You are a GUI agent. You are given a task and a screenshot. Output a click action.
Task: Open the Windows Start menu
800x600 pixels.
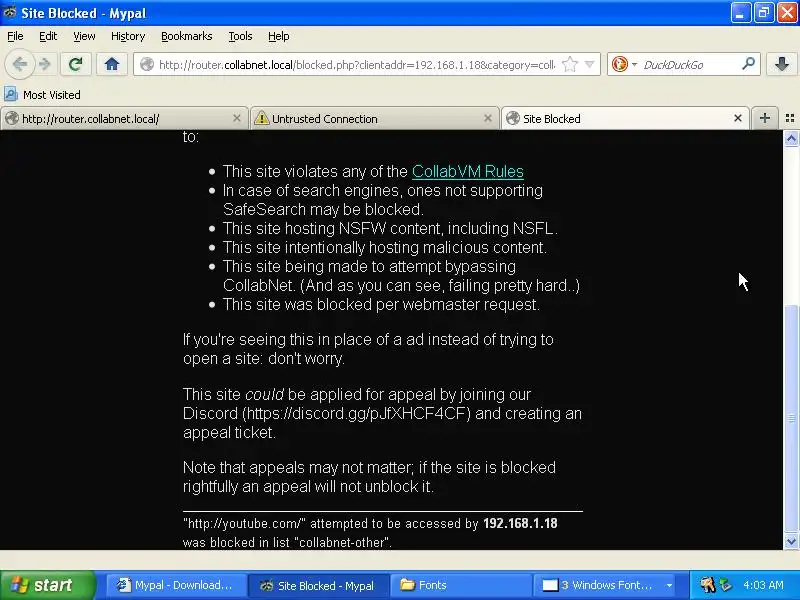[x=47, y=585]
